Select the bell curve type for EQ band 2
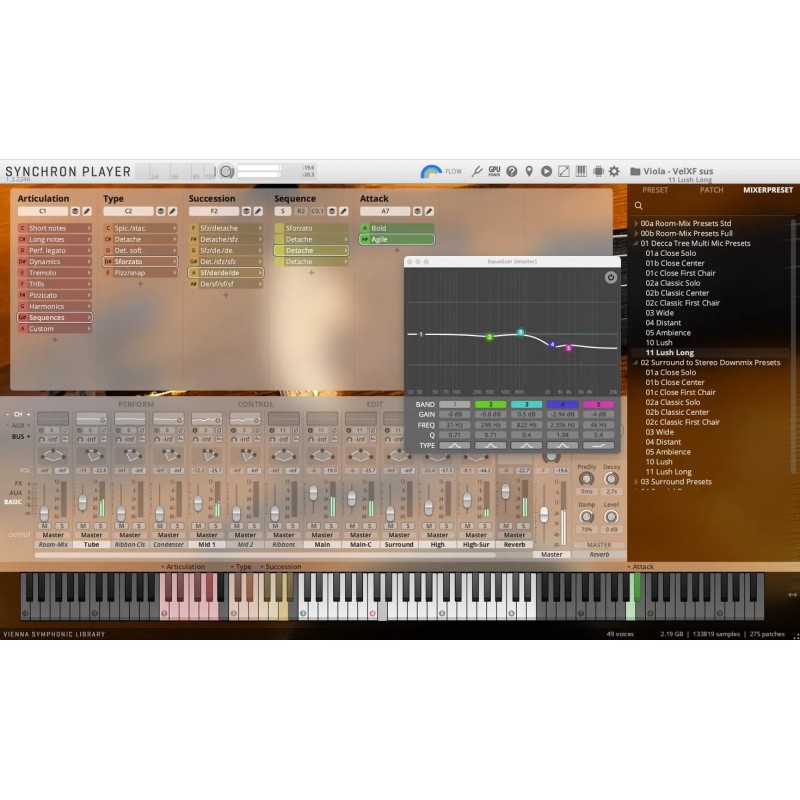This screenshot has height=800, width=800. pos(490,444)
